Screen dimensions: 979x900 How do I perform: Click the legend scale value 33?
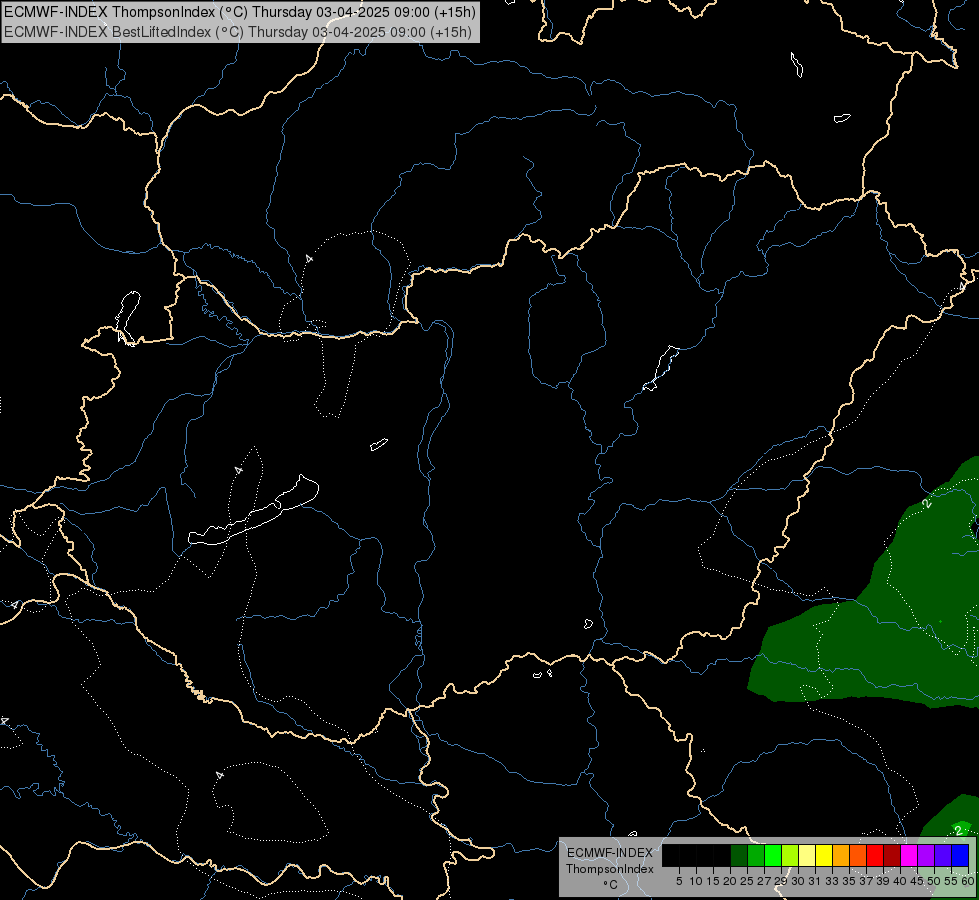point(832,881)
